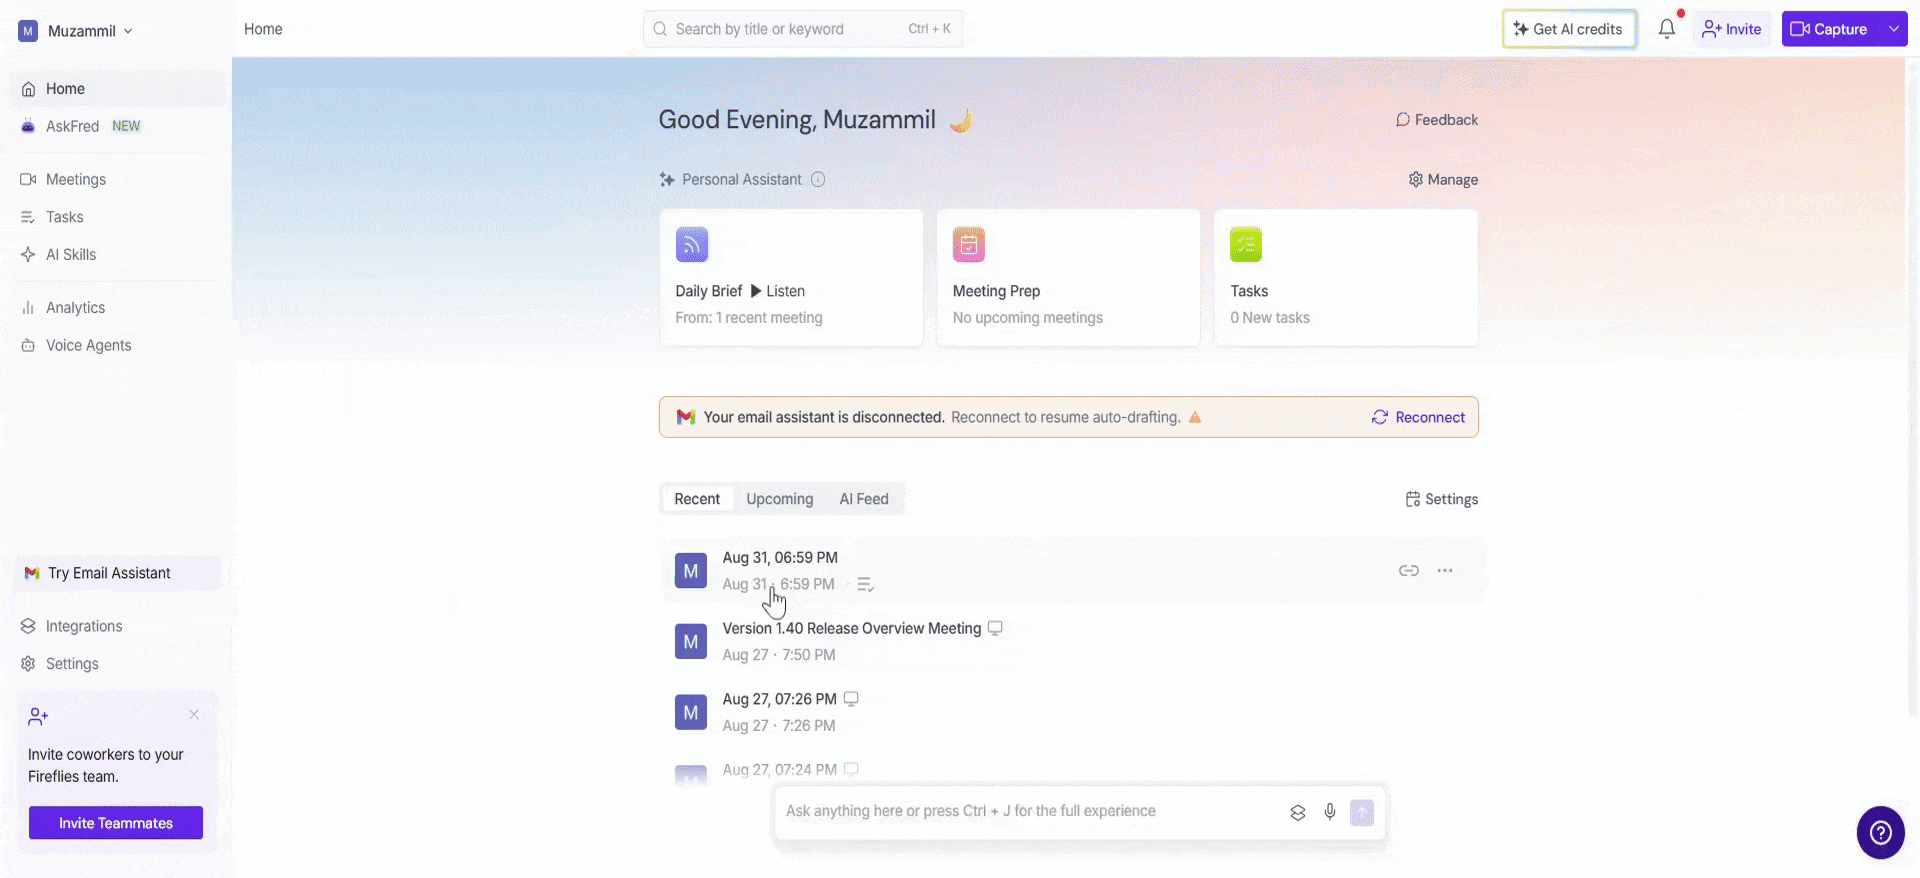Switch to the AI Feed tab
Screen dimensions: 1920x878
click(864, 499)
